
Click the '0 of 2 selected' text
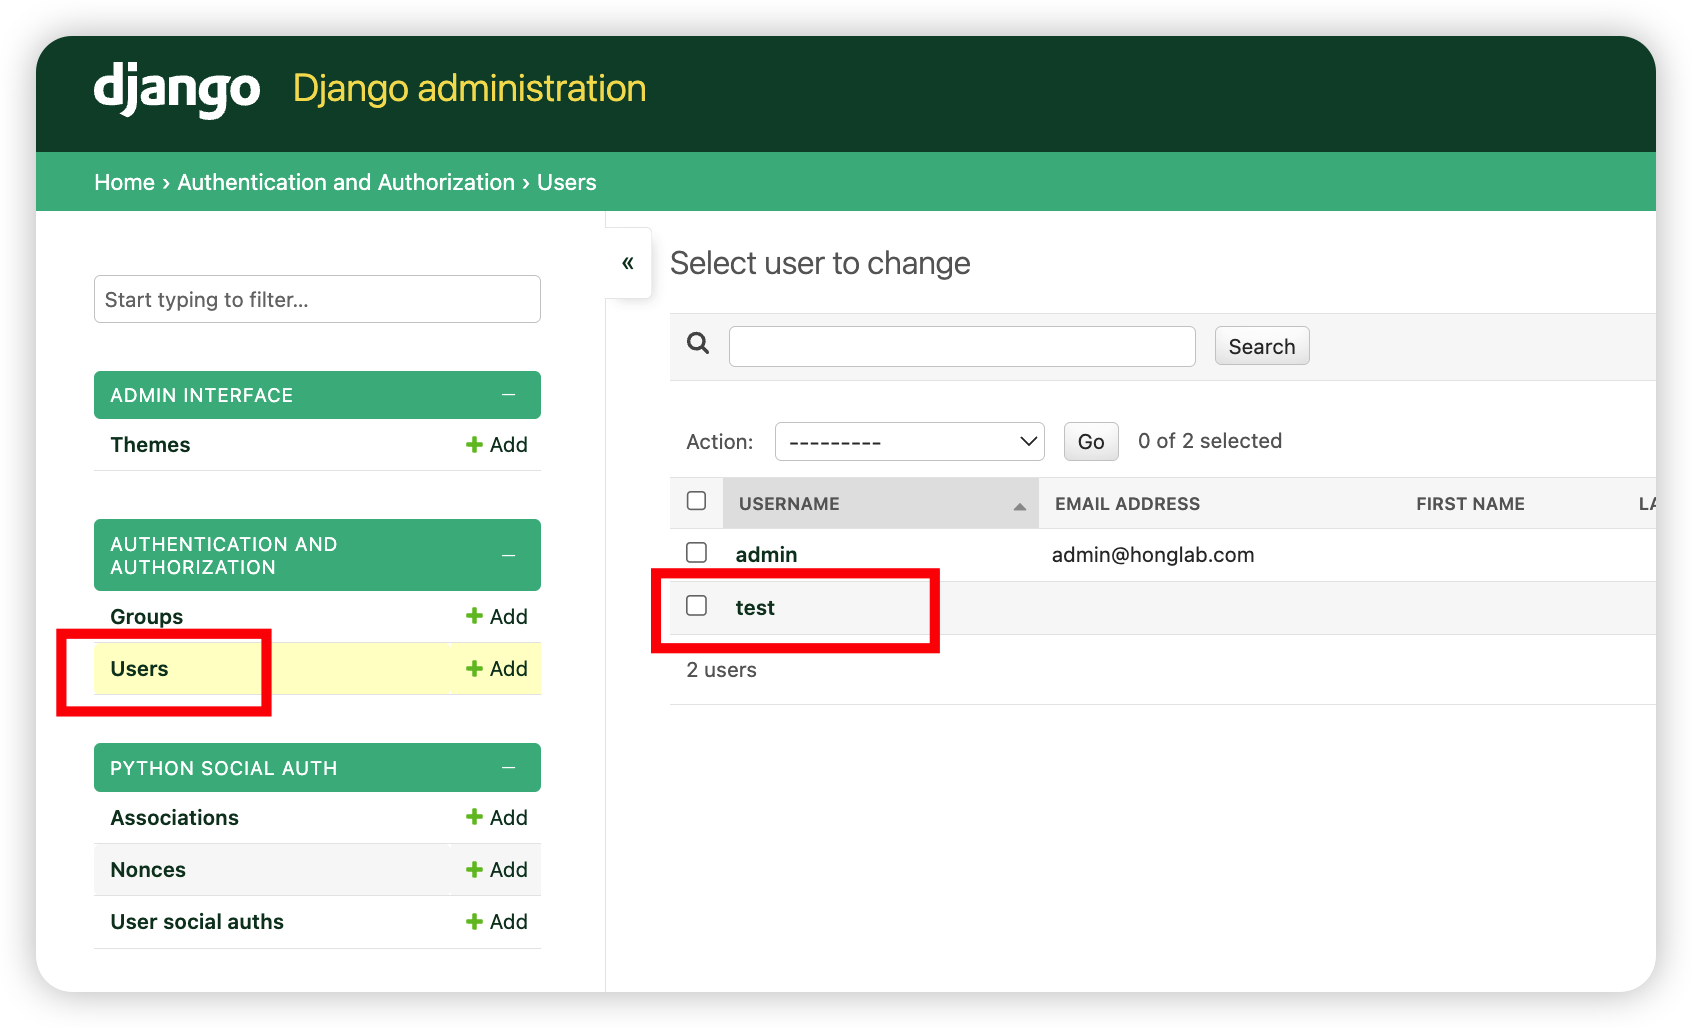point(1210,441)
